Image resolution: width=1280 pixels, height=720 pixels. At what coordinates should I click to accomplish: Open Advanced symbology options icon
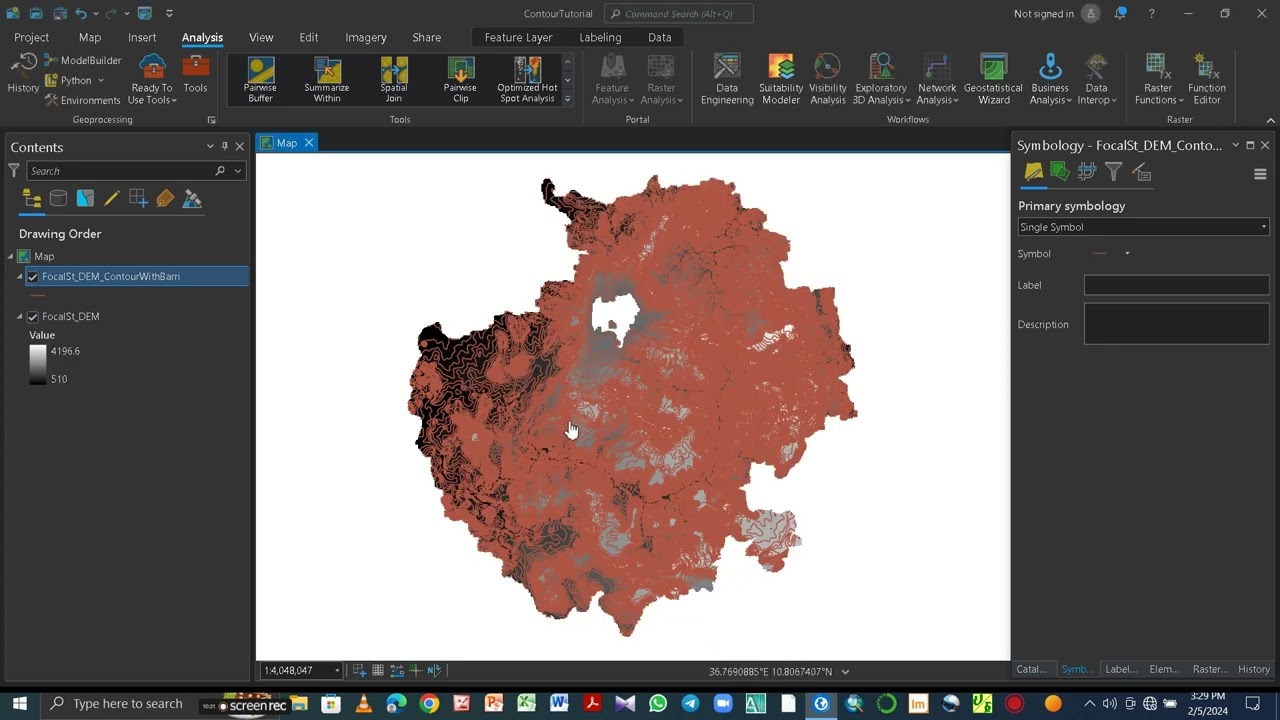pos(1141,173)
